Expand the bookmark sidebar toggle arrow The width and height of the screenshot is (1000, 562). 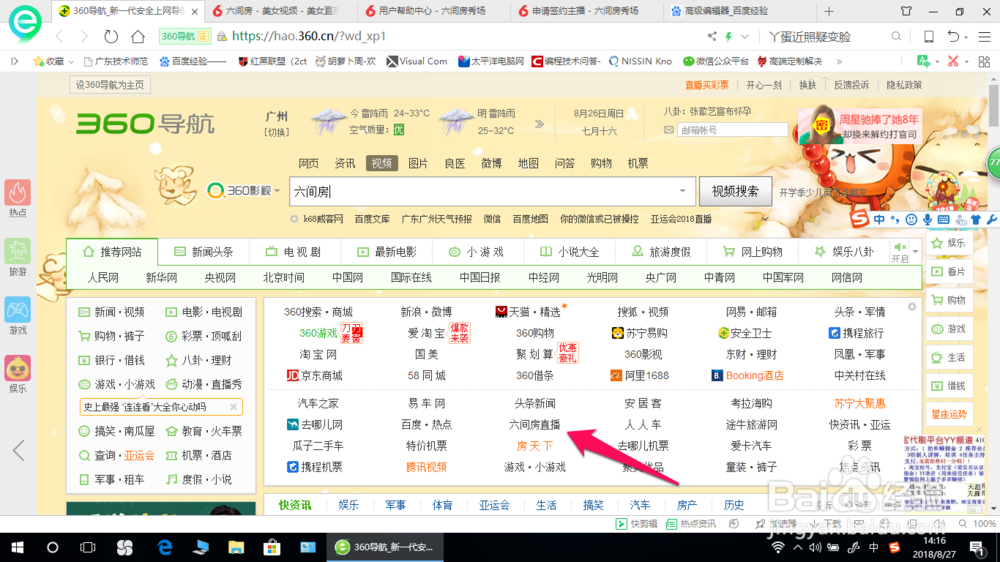tap(15, 61)
